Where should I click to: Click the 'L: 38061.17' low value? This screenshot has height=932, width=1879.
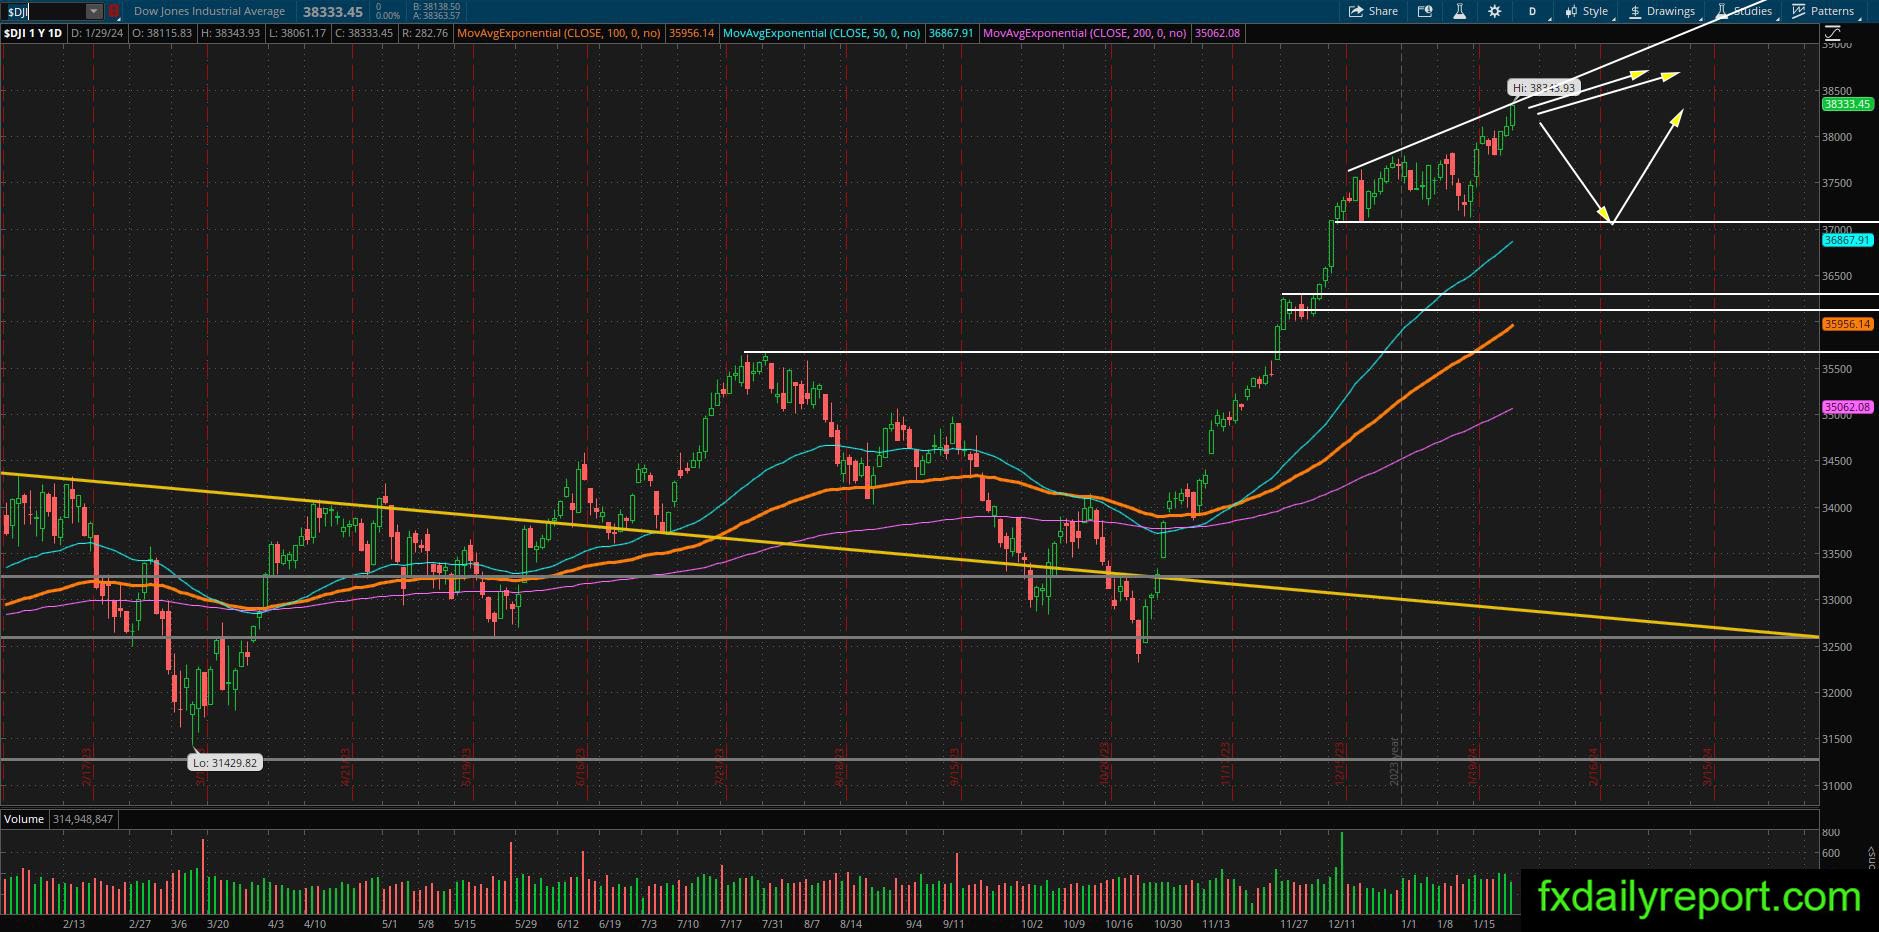coord(298,33)
